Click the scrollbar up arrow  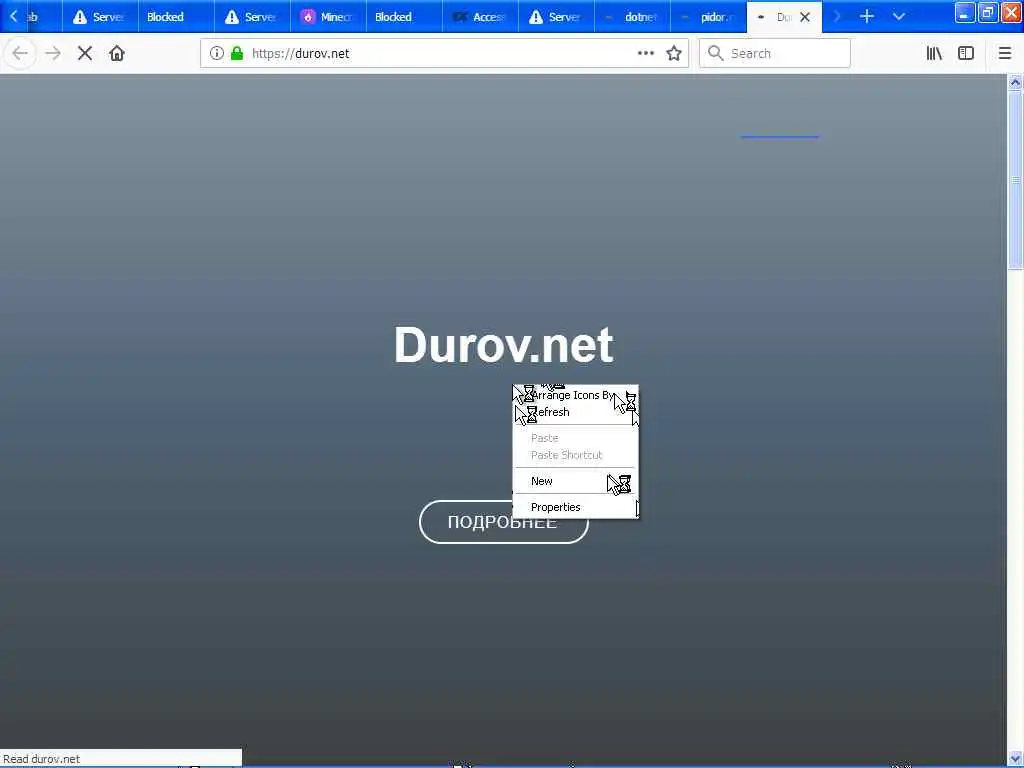(x=1015, y=82)
